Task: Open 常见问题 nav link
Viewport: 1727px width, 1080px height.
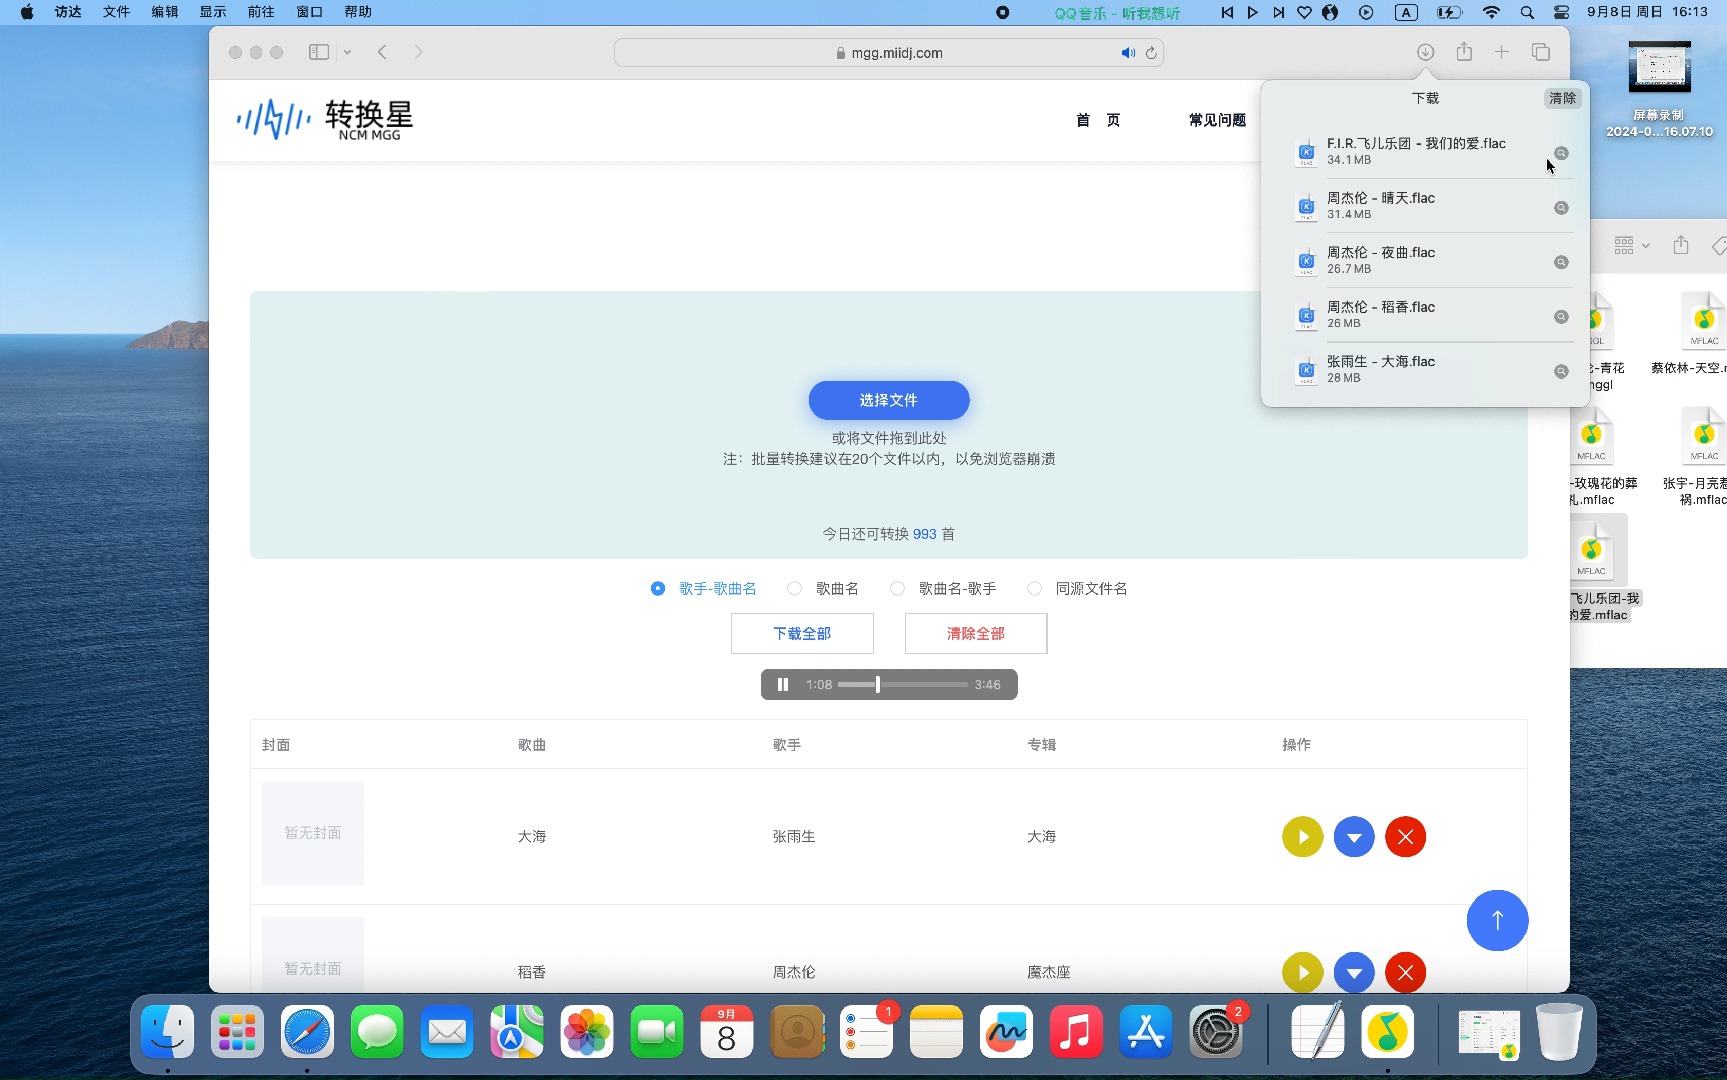Action: point(1217,120)
